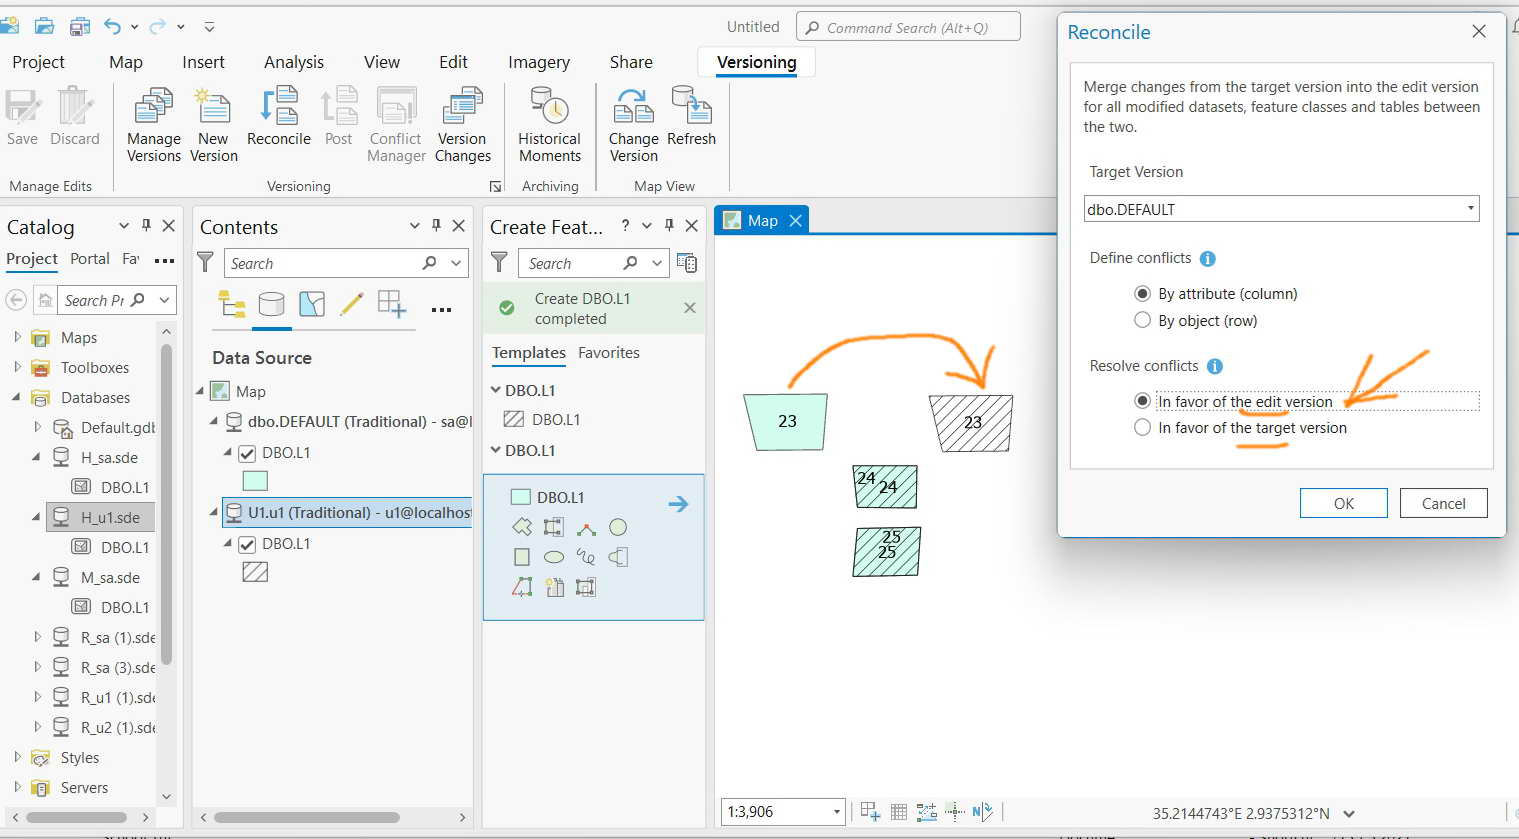
Task: Open Historical Moments in Archiving group
Action: coord(549,125)
